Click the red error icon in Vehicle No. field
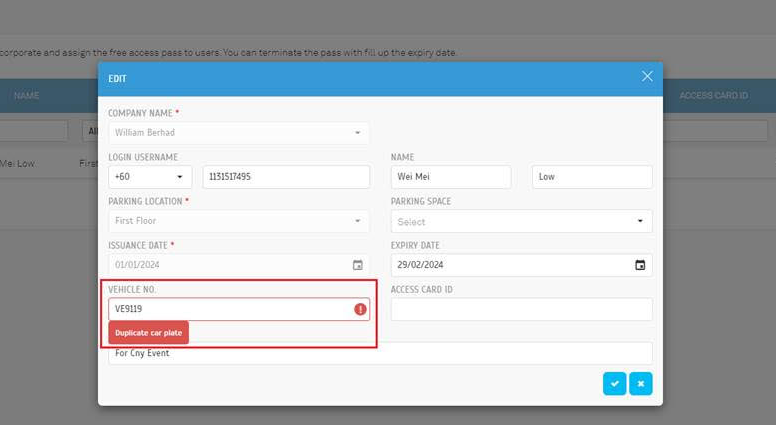 pos(360,310)
